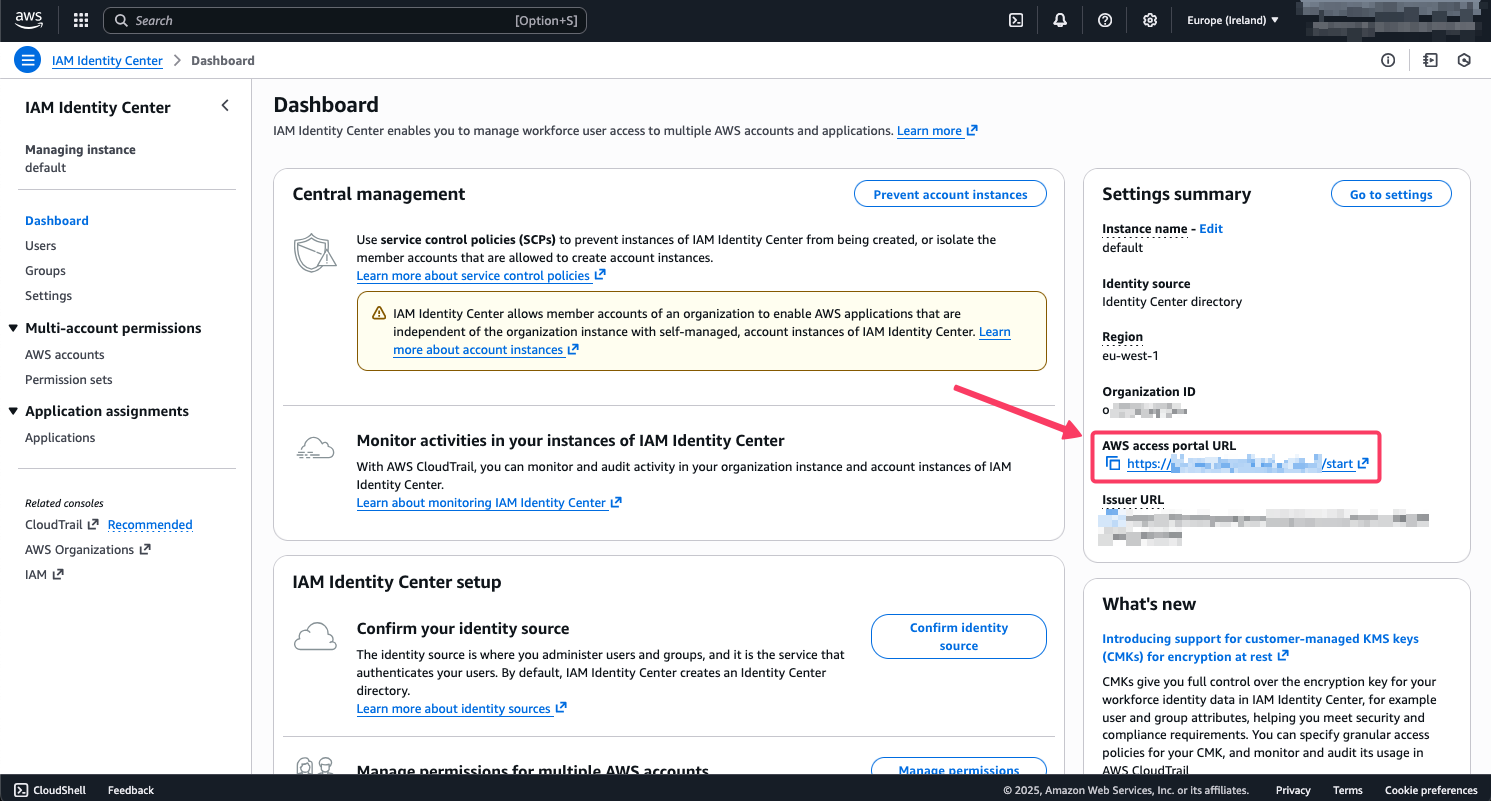Open the circular hamburger navigation menu
The height and width of the screenshot is (801, 1491).
[27, 60]
